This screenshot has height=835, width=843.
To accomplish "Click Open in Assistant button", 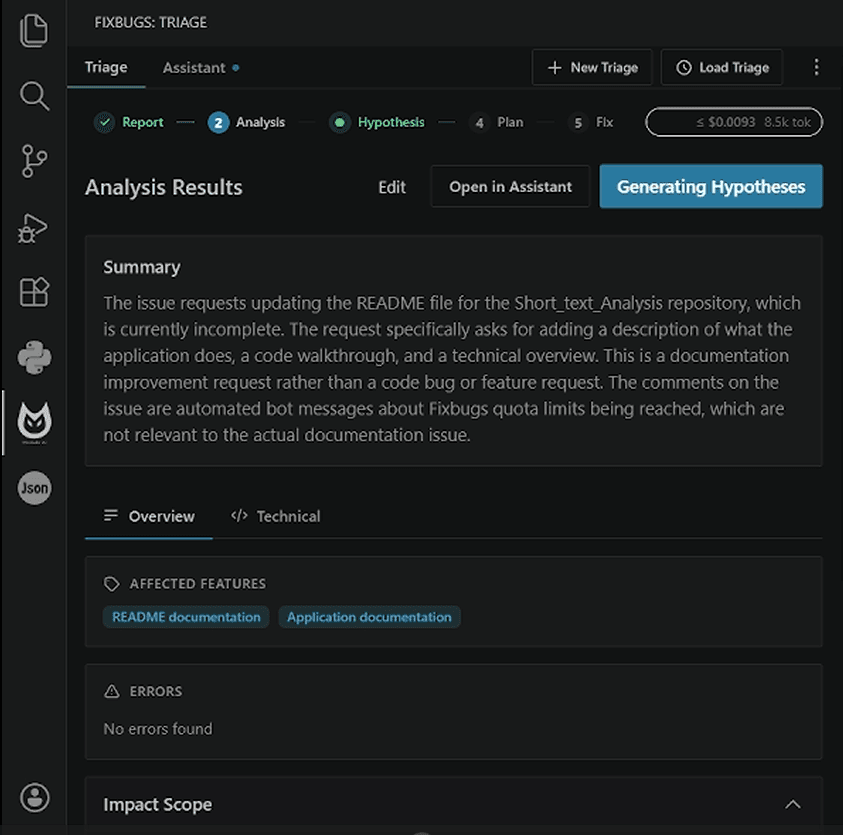I will tap(510, 187).
